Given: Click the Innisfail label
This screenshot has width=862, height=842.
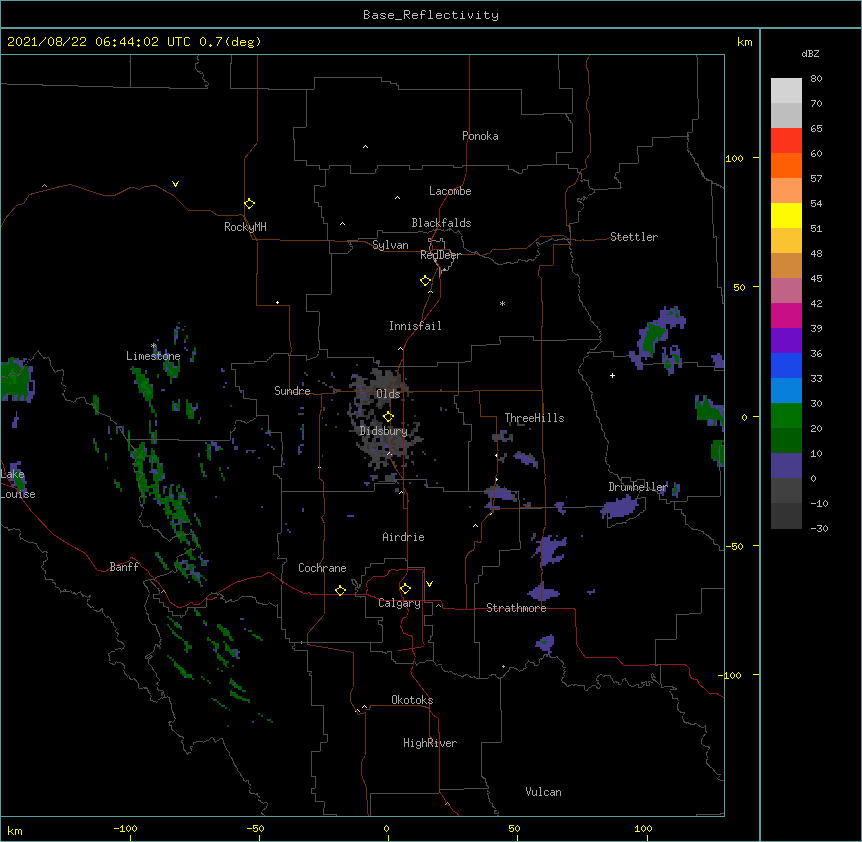Looking at the screenshot, I should 415,326.
